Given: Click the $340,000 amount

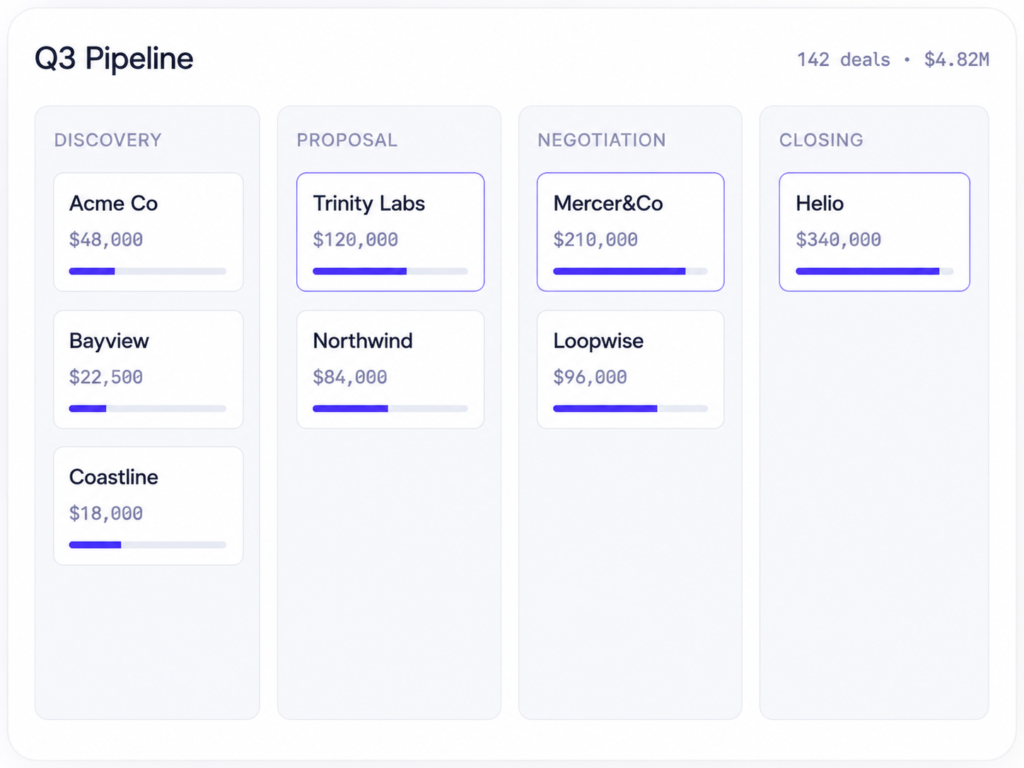Looking at the screenshot, I should pos(839,240).
